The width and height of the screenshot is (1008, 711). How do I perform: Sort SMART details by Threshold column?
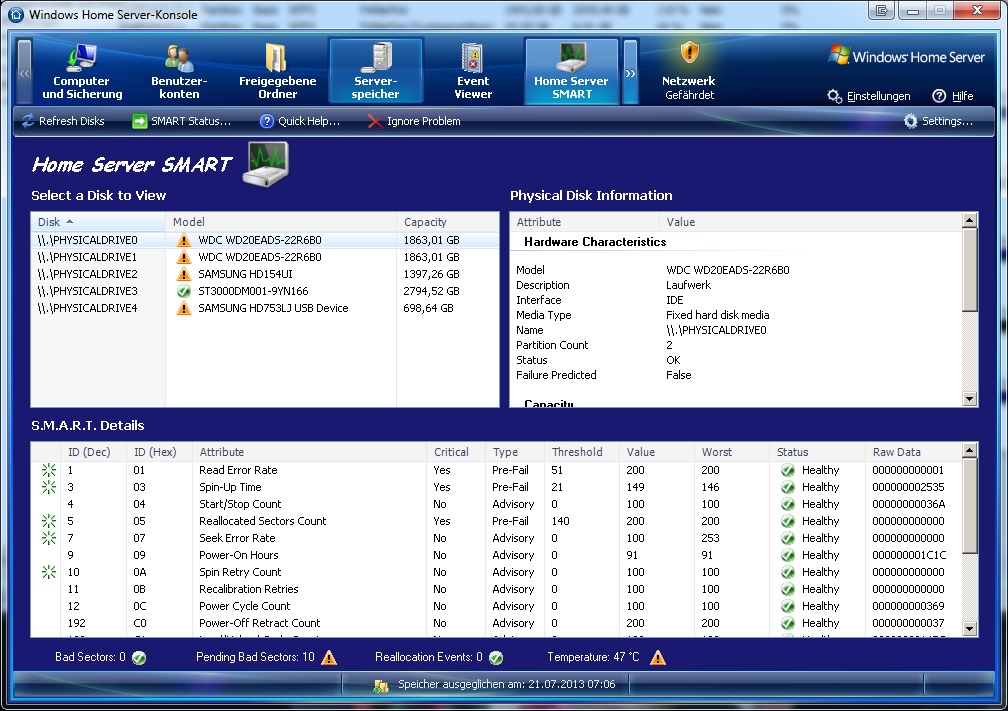point(582,452)
